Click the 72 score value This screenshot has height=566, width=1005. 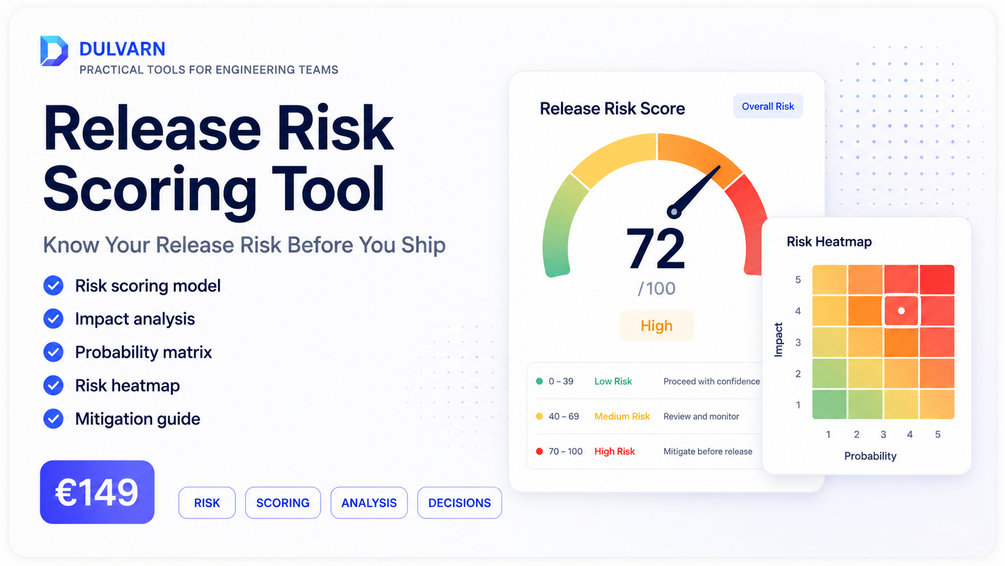click(656, 249)
